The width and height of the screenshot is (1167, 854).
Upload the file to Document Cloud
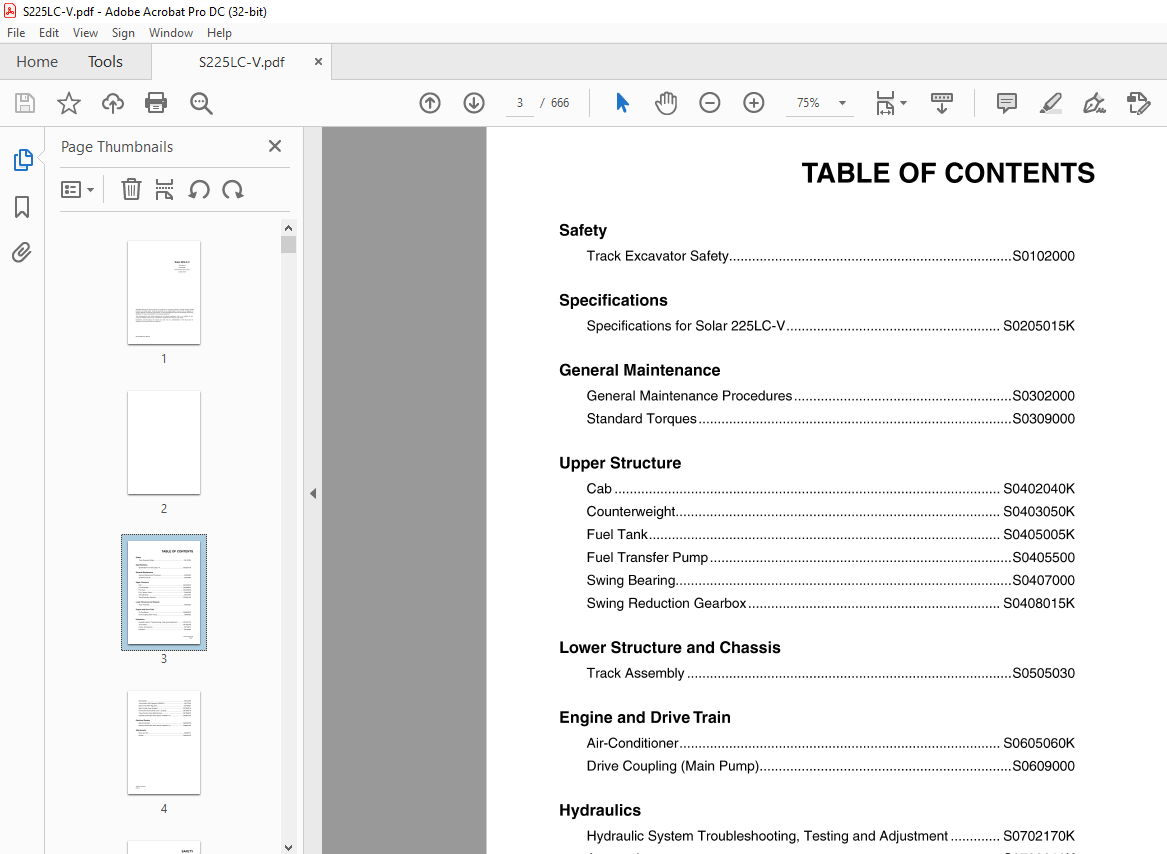pos(112,103)
